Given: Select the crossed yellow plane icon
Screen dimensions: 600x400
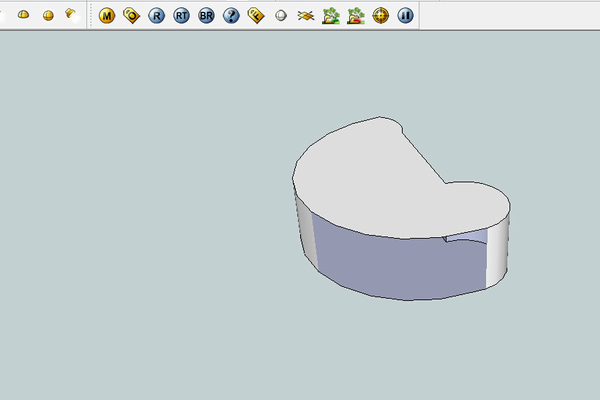Looking at the screenshot, I should coord(306,16).
